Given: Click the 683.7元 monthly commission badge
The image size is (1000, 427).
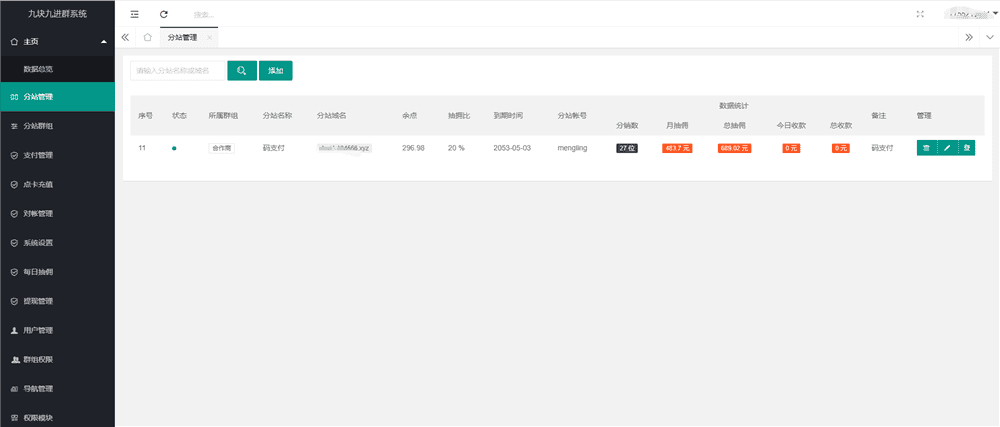Looking at the screenshot, I should pos(677,148).
